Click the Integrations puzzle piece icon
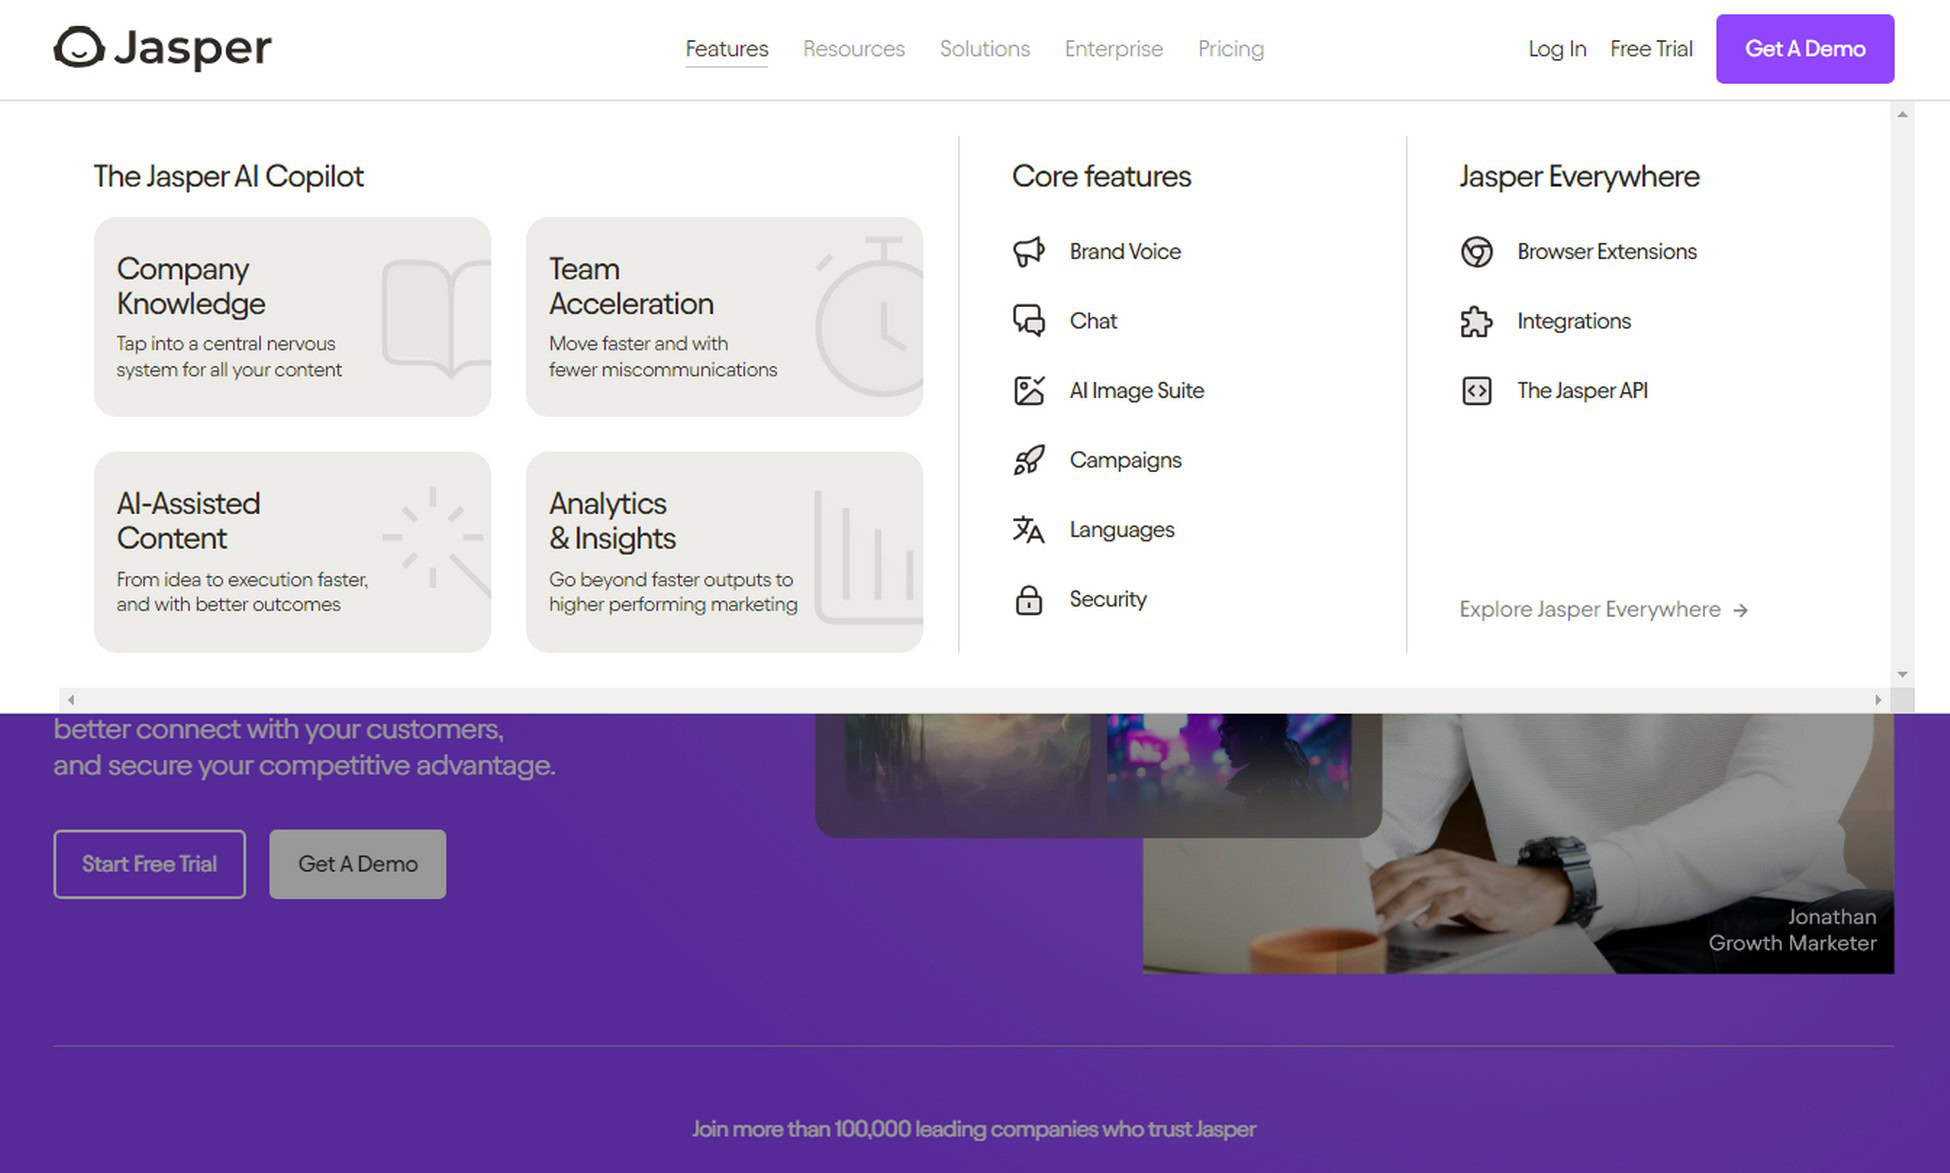 pyautogui.click(x=1476, y=321)
